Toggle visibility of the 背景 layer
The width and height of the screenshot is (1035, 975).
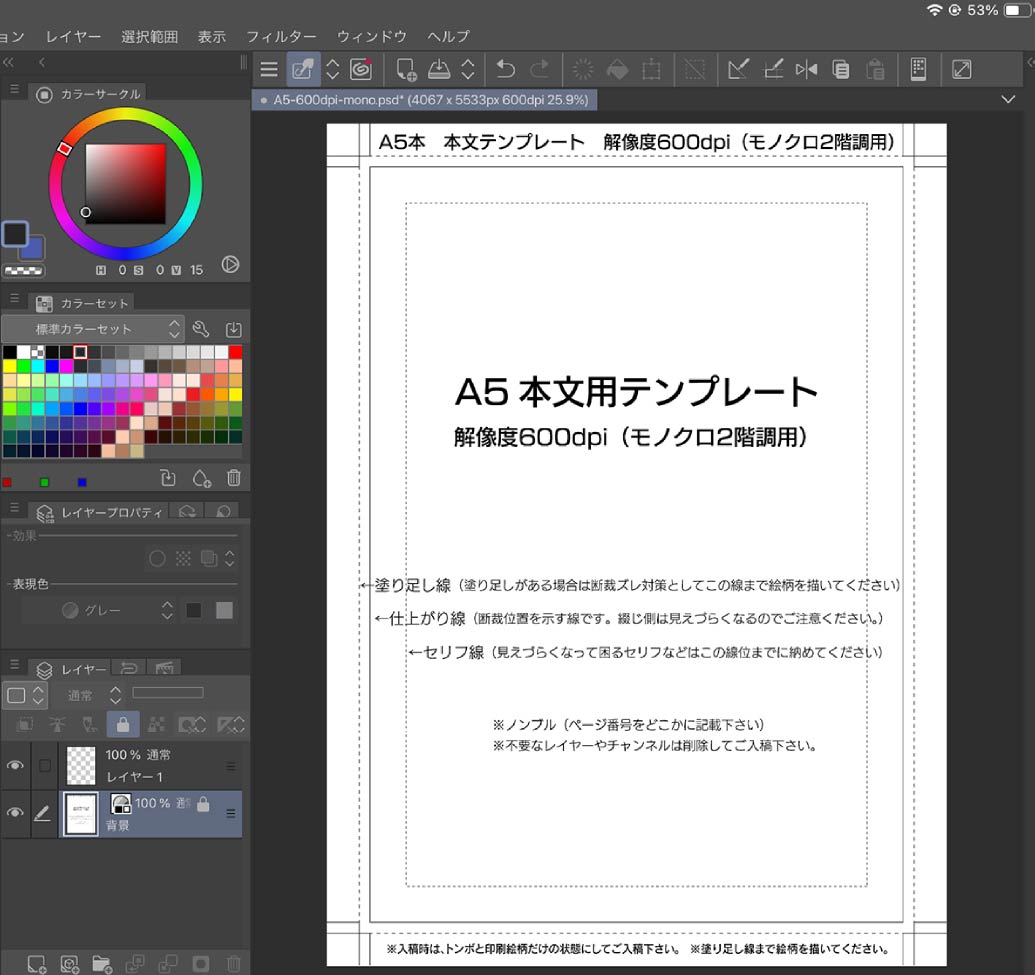point(15,814)
